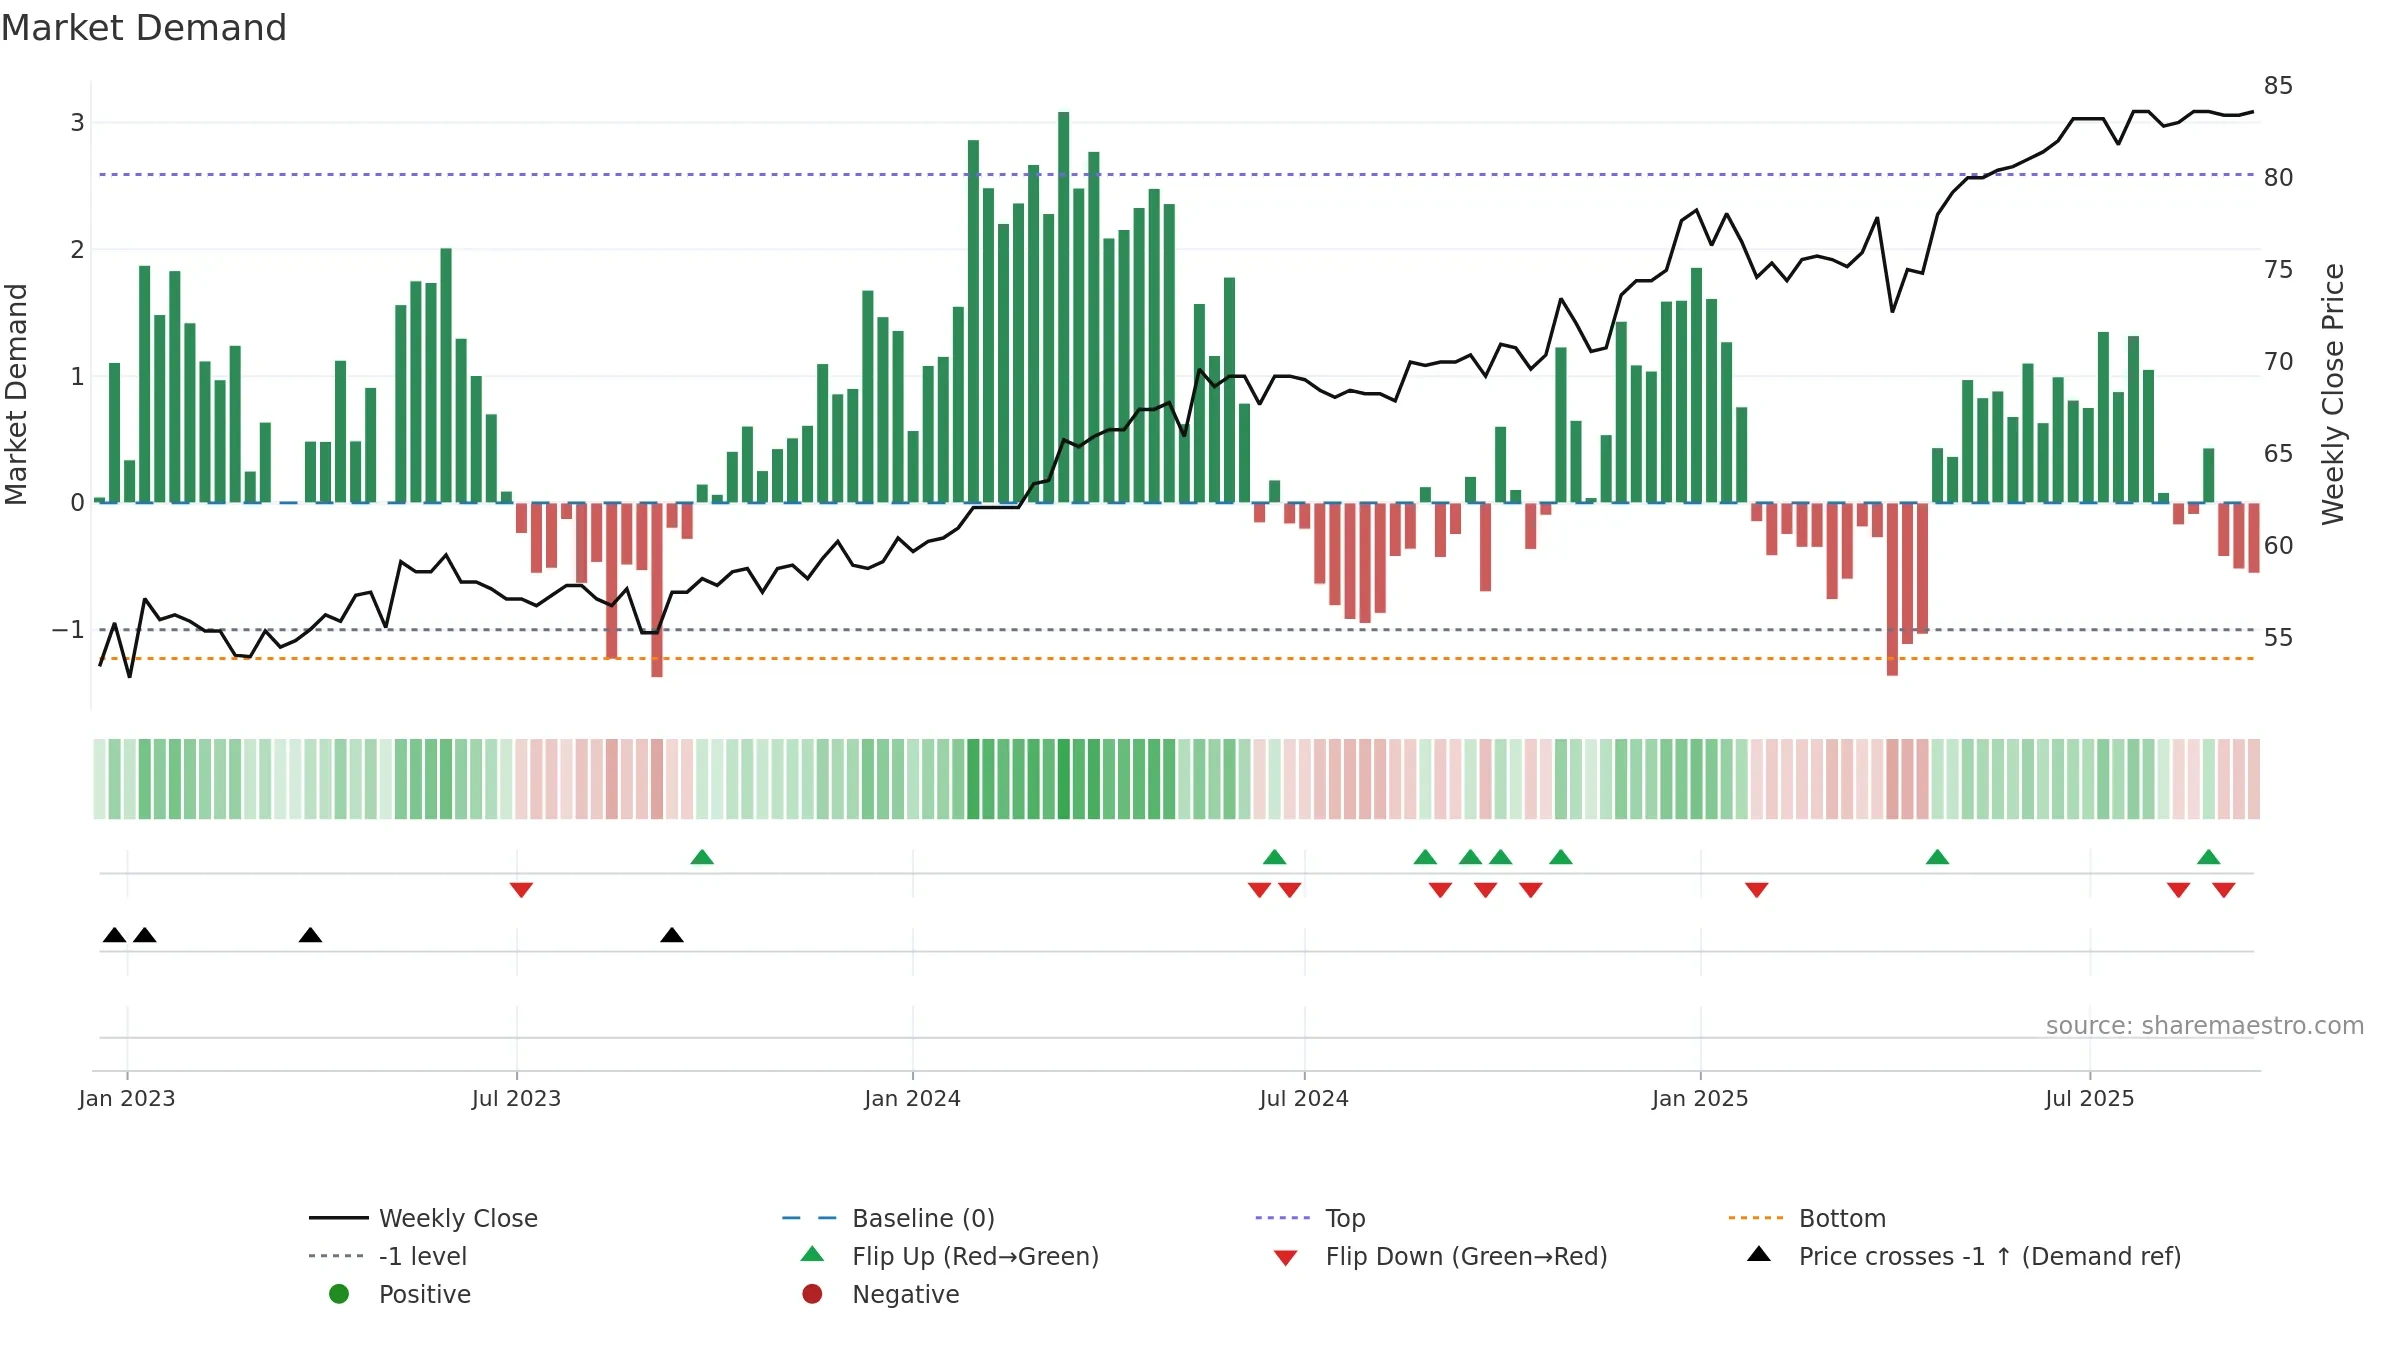The height and width of the screenshot is (1350, 2400).
Task: Click the last green flip-up marker after Jul 2025
Action: (x=2209, y=857)
